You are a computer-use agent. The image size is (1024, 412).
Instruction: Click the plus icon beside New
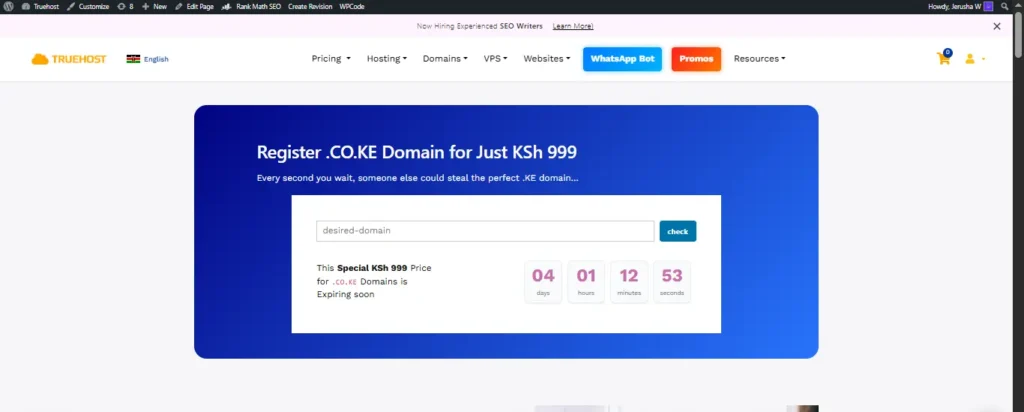pyautogui.click(x=146, y=7)
